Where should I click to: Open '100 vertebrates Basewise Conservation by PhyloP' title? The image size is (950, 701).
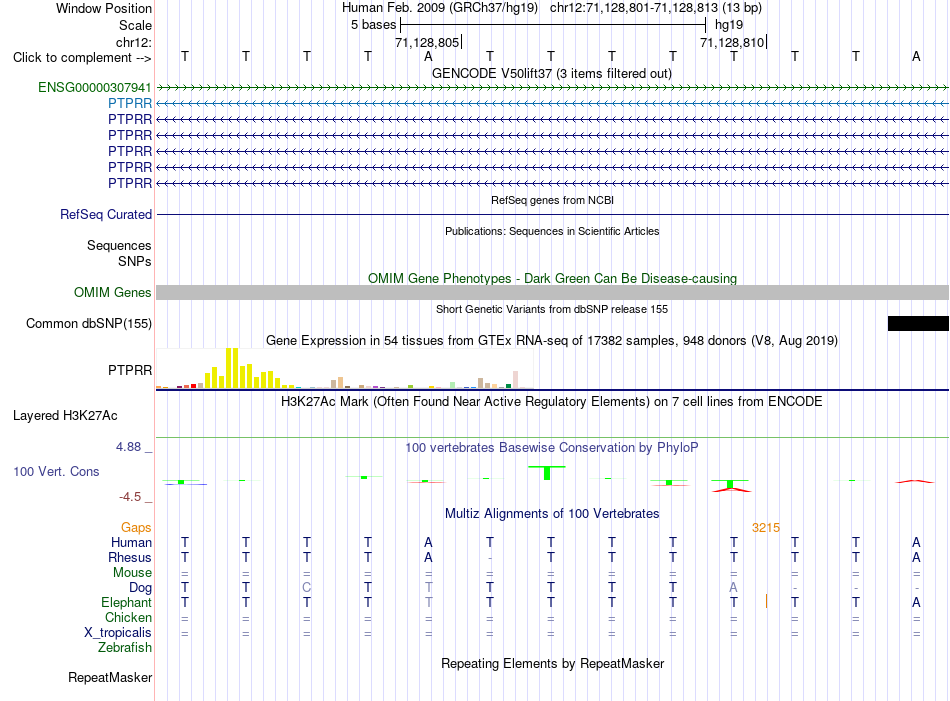coord(552,448)
